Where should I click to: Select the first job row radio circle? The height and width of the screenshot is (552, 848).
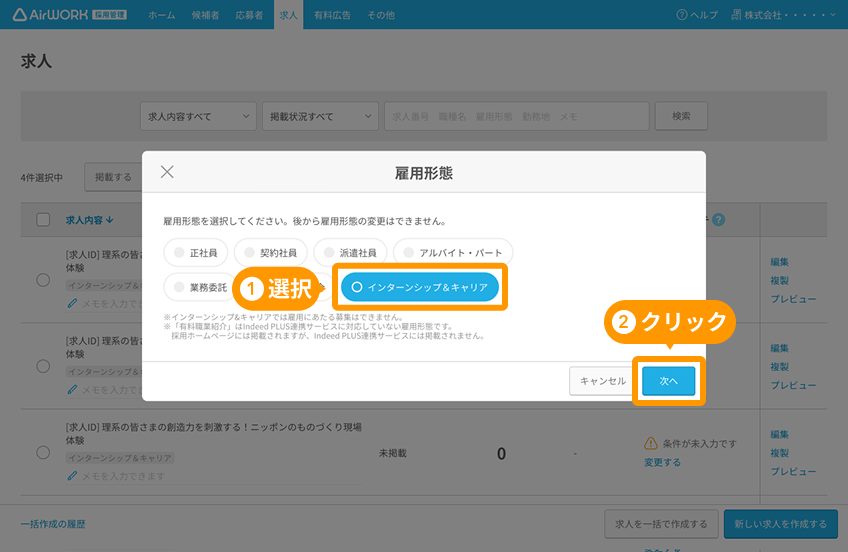43,280
